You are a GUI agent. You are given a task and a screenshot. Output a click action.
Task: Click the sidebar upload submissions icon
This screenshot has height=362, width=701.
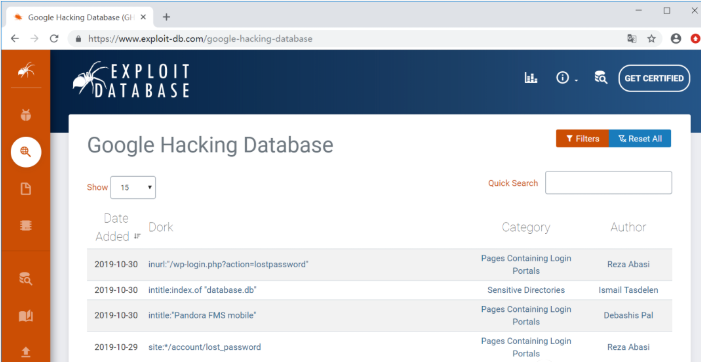point(26,352)
